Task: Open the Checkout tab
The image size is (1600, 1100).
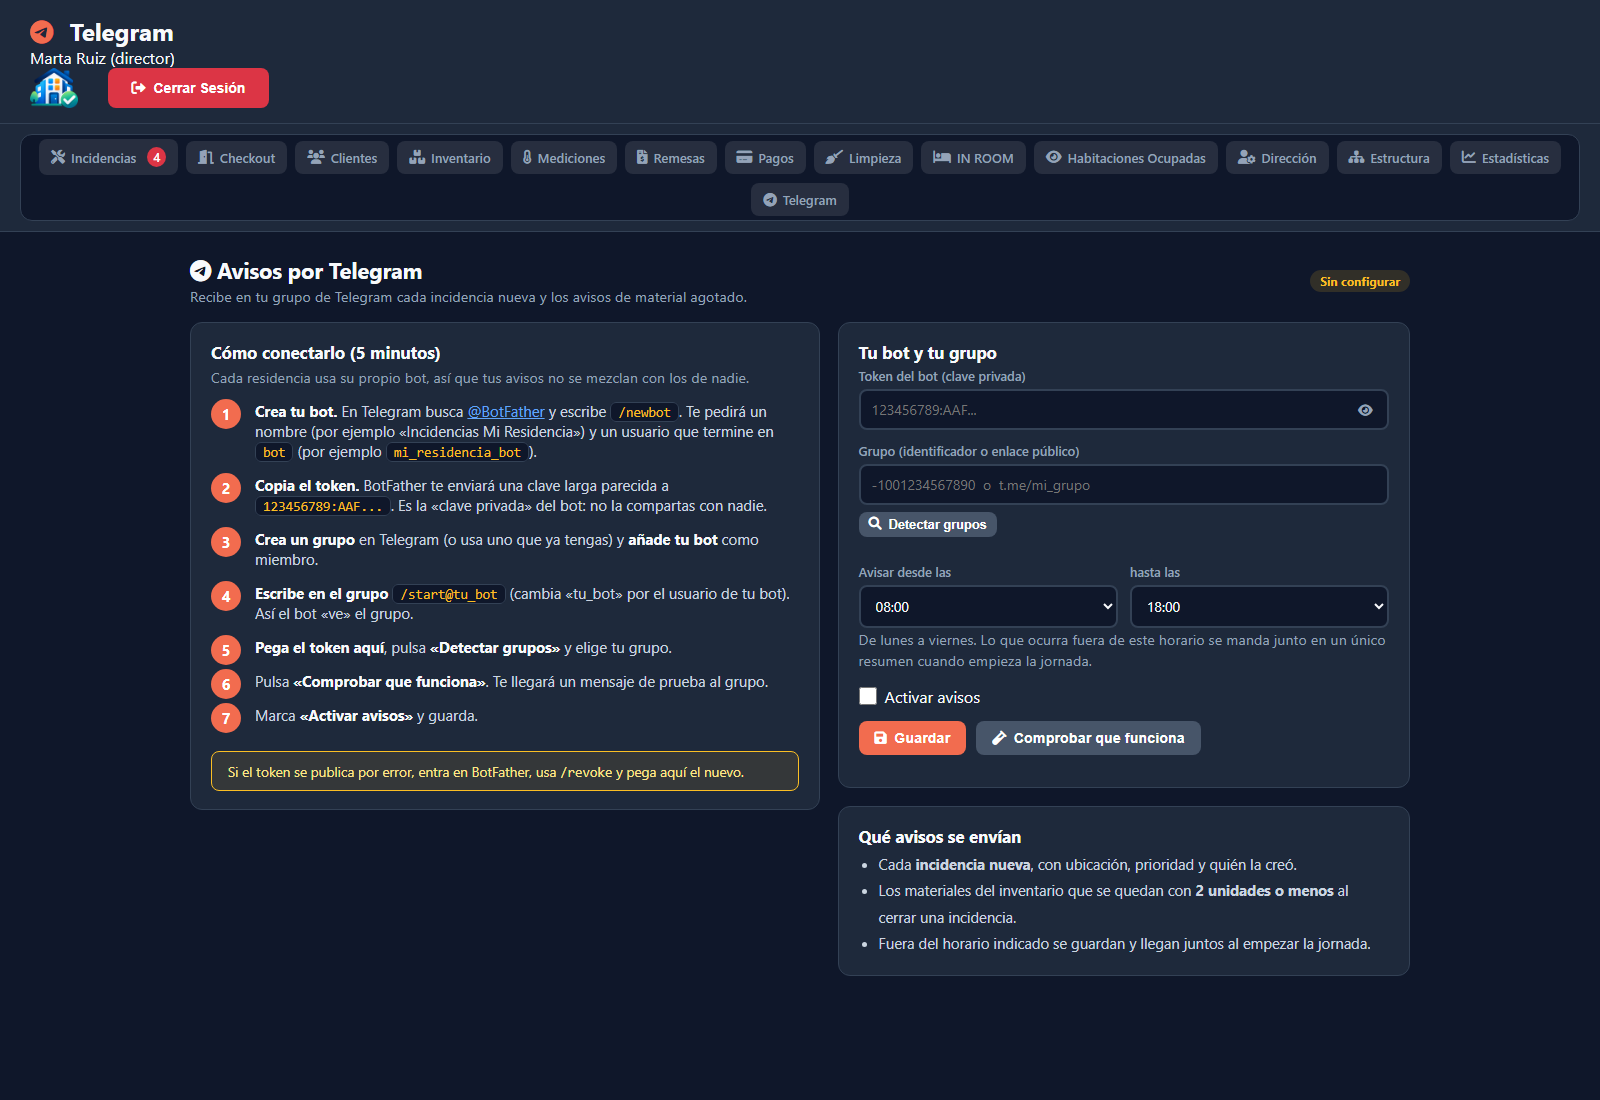Action: (x=236, y=158)
